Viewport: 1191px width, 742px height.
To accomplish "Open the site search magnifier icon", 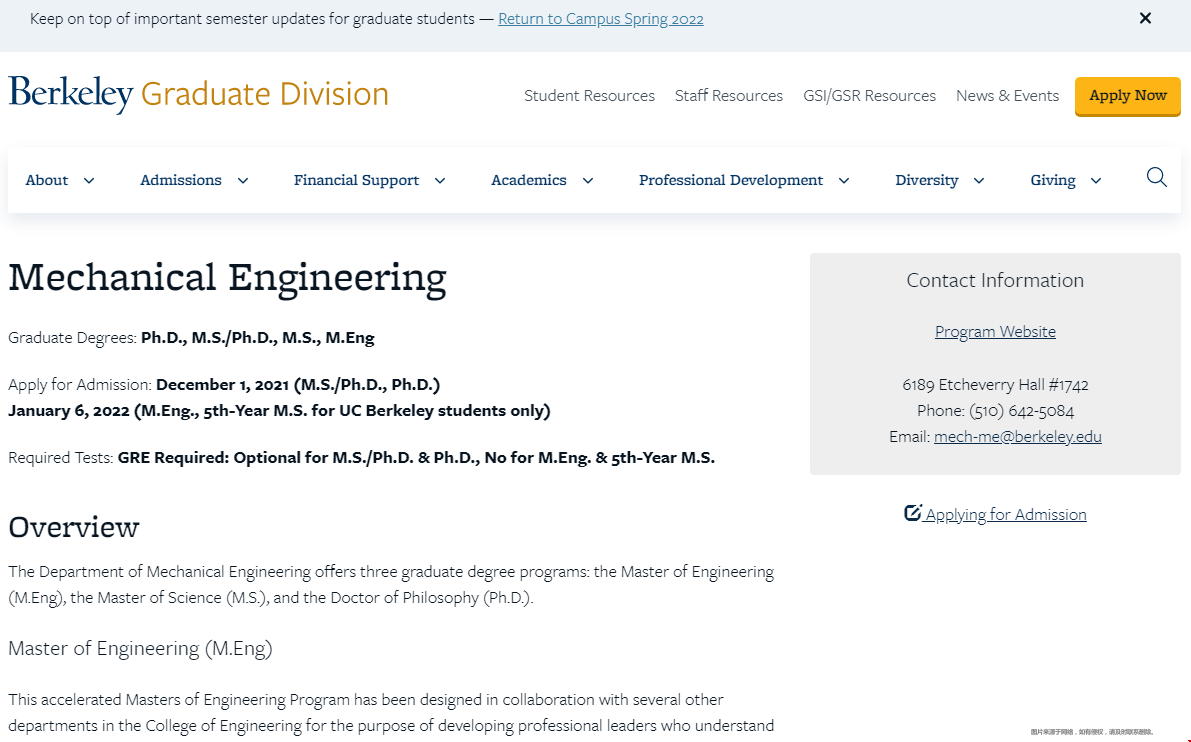I will click(x=1156, y=178).
